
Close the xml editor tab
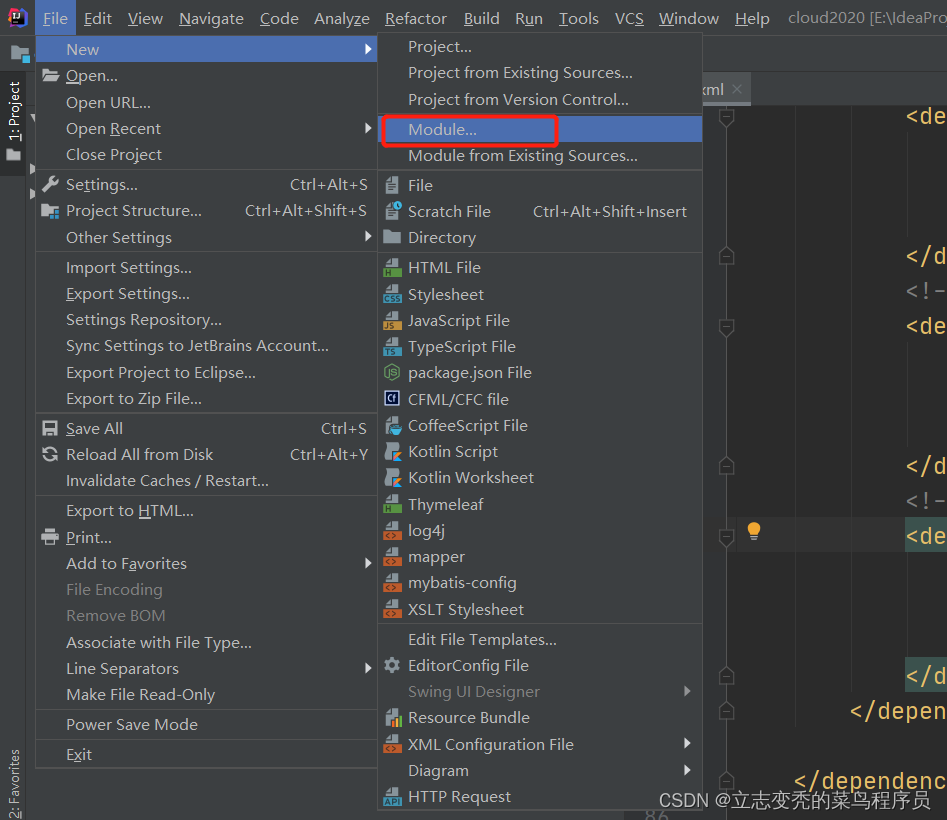(x=737, y=89)
